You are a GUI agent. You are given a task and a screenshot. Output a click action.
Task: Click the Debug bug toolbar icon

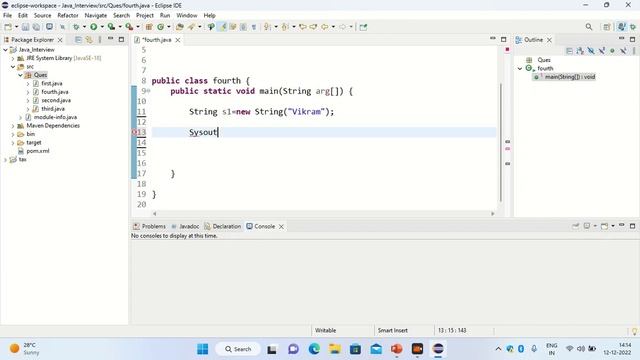tap(76, 27)
